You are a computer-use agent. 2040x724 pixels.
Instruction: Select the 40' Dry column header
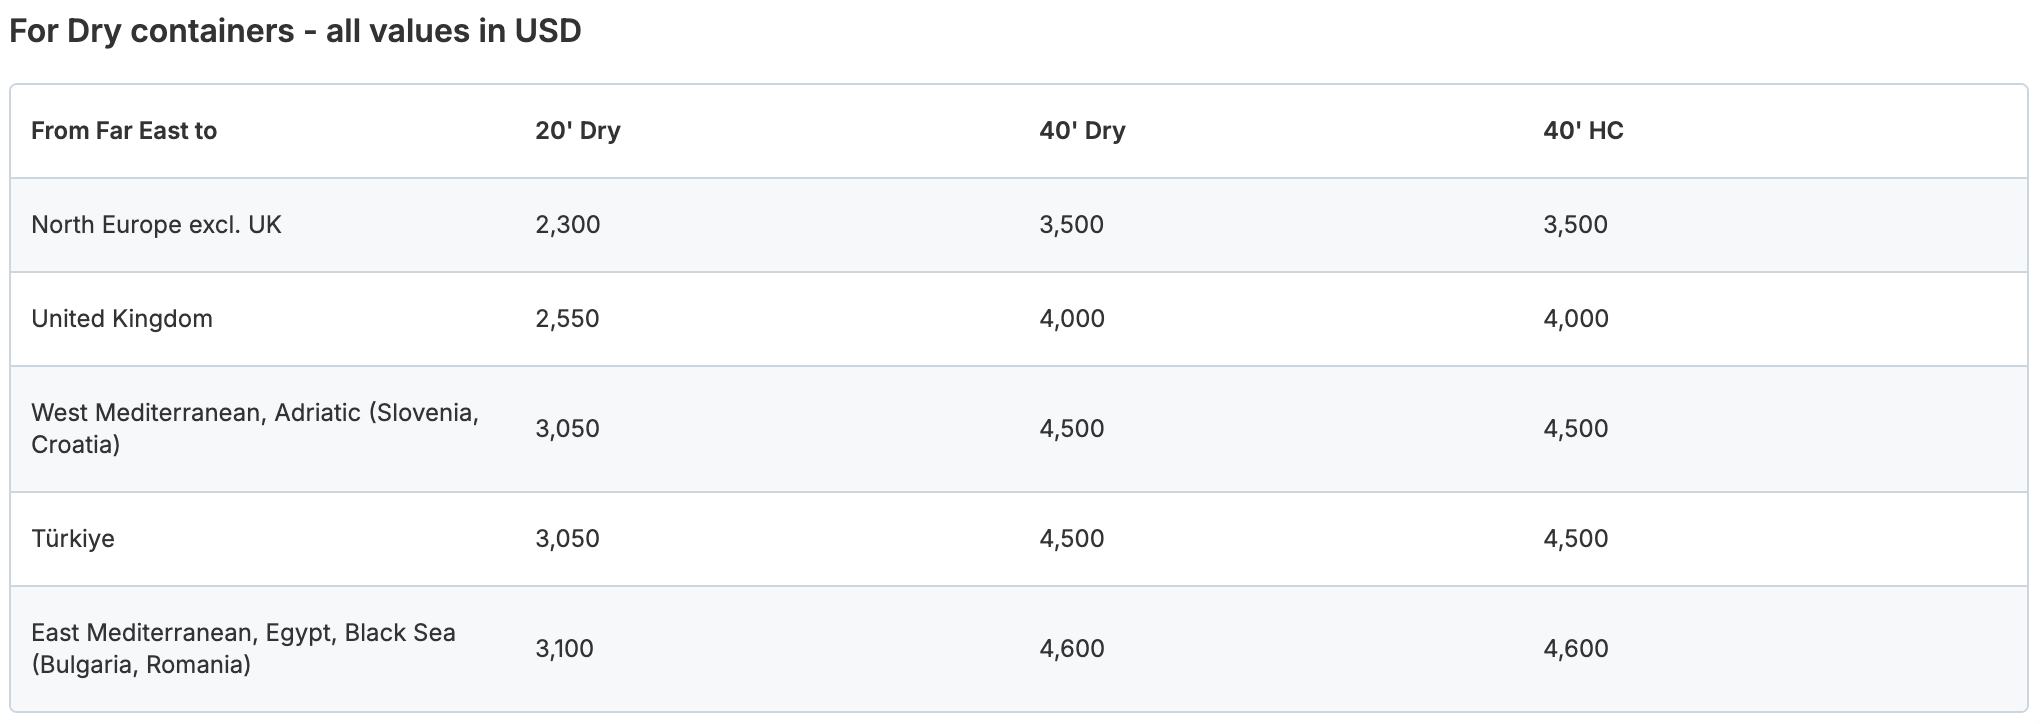(x=1082, y=131)
